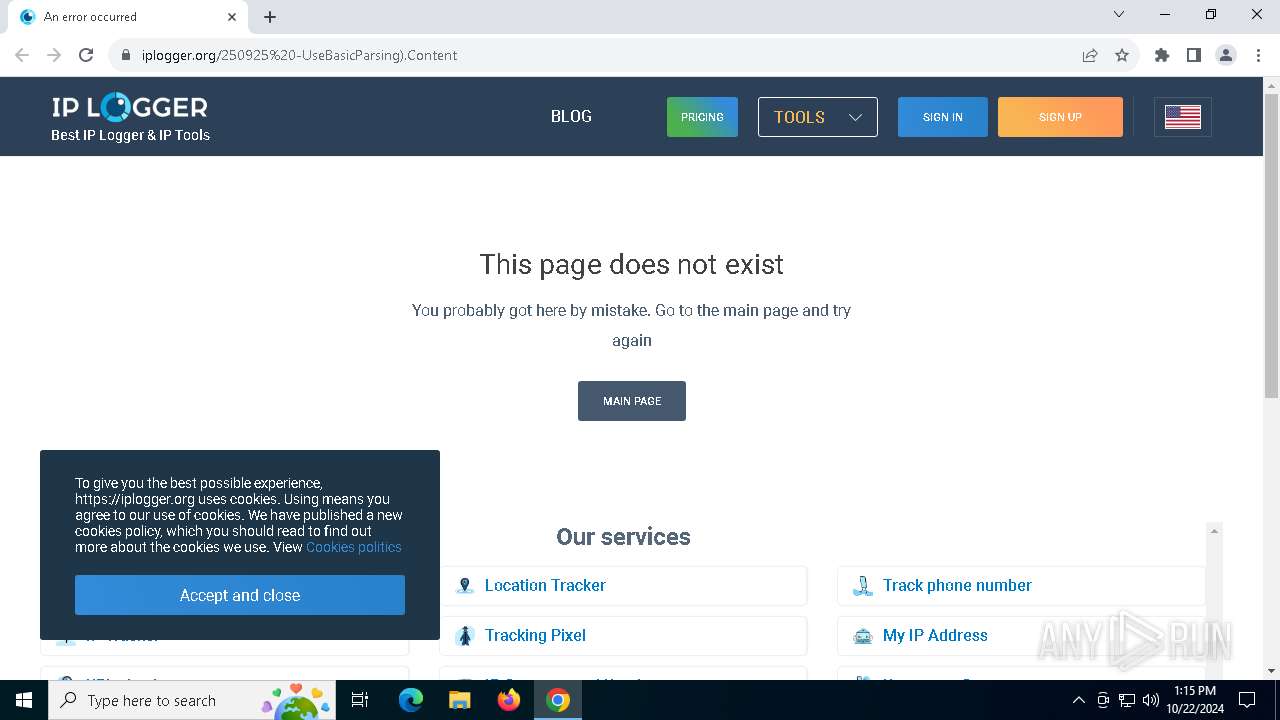Close the 'An error occurred' tab
1280x720 pixels.
pyautogui.click(x=232, y=17)
